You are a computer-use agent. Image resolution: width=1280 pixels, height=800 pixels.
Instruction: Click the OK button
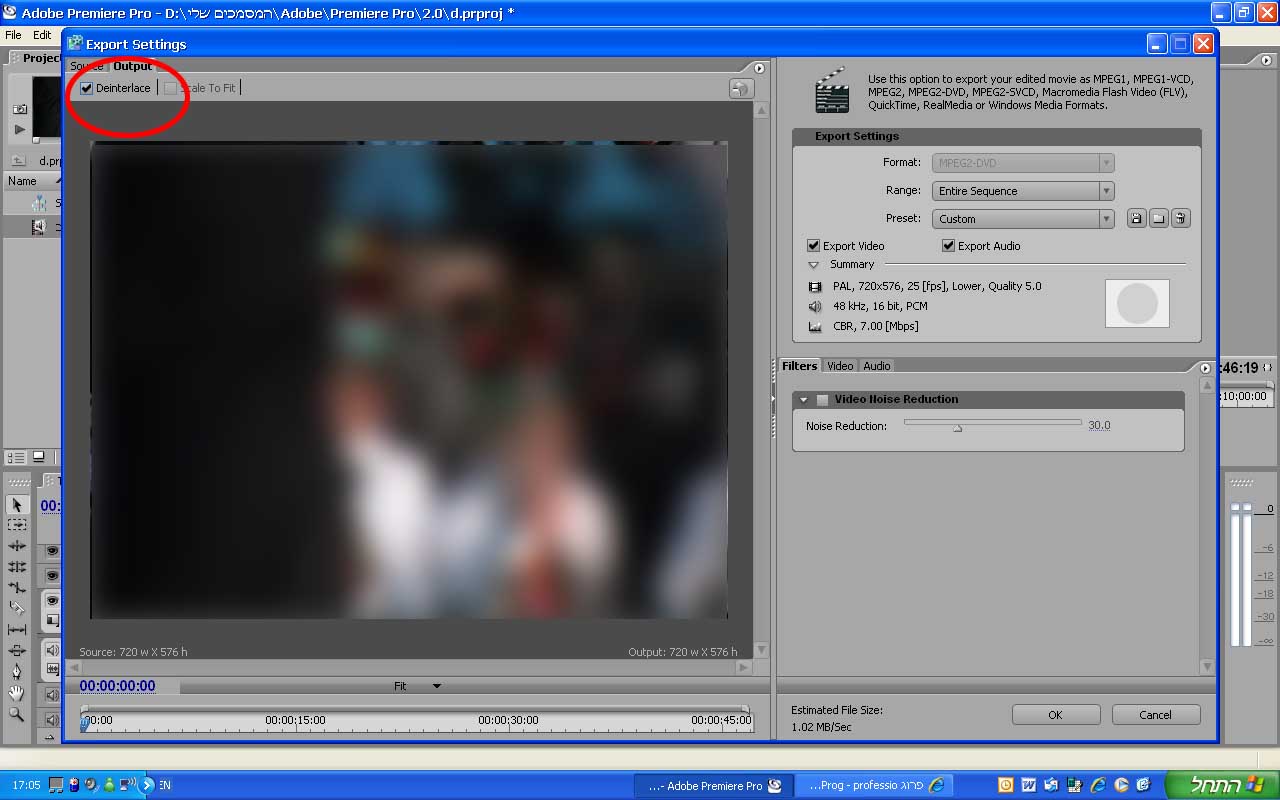[1055, 715]
